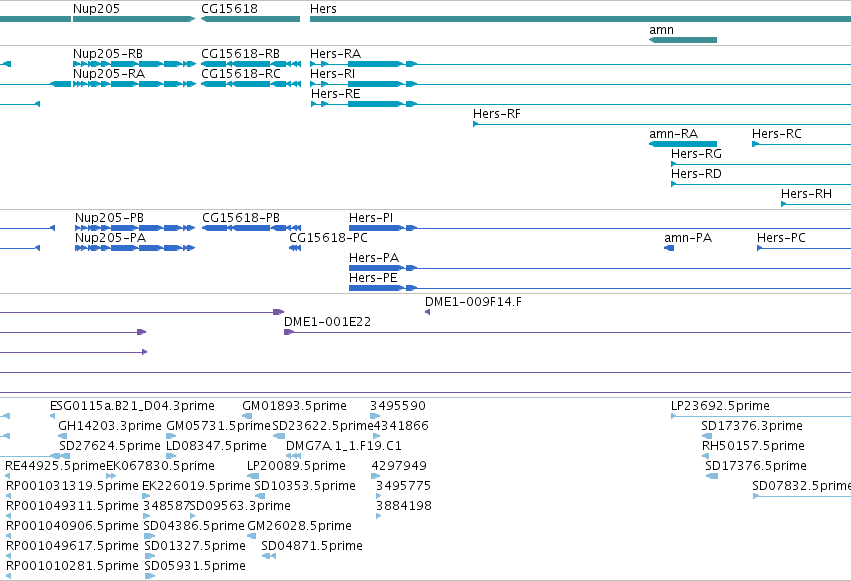The width and height of the screenshot is (851, 581).
Task: Click RP001049311.5prime EST label
Action: pyautogui.click(x=72, y=506)
